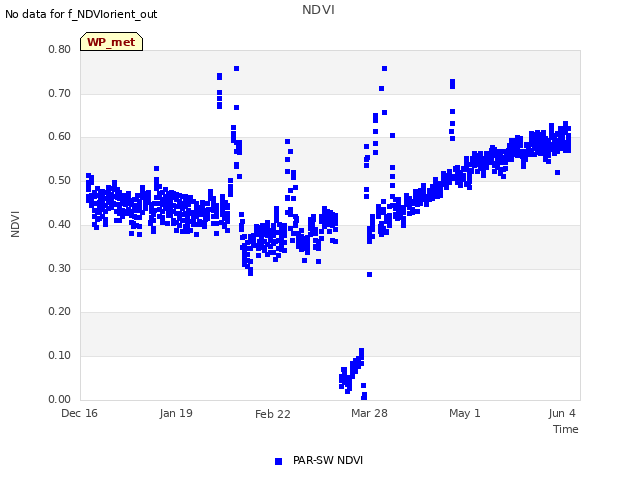Click the Dec 16 date tick label

pyautogui.click(x=80, y=413)
